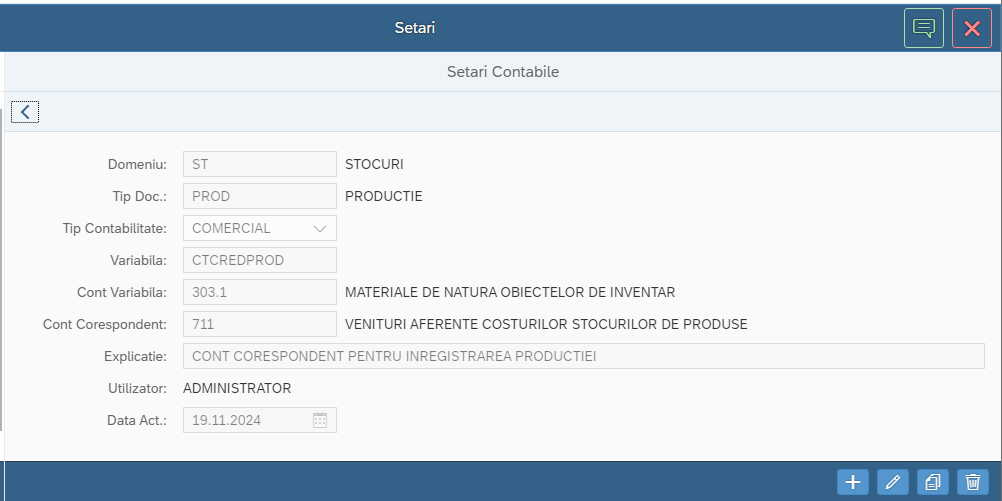
Task: Add a new record with plus icon
Action: point(852,481)
